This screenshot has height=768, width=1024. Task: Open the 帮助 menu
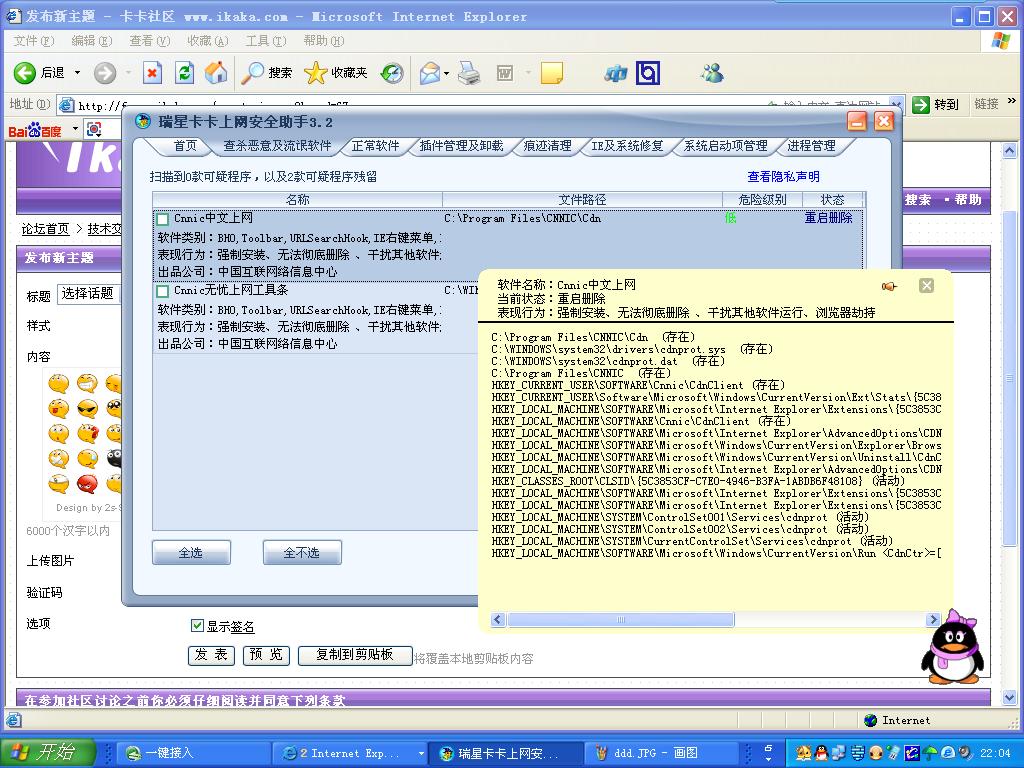tap(323, 40)
